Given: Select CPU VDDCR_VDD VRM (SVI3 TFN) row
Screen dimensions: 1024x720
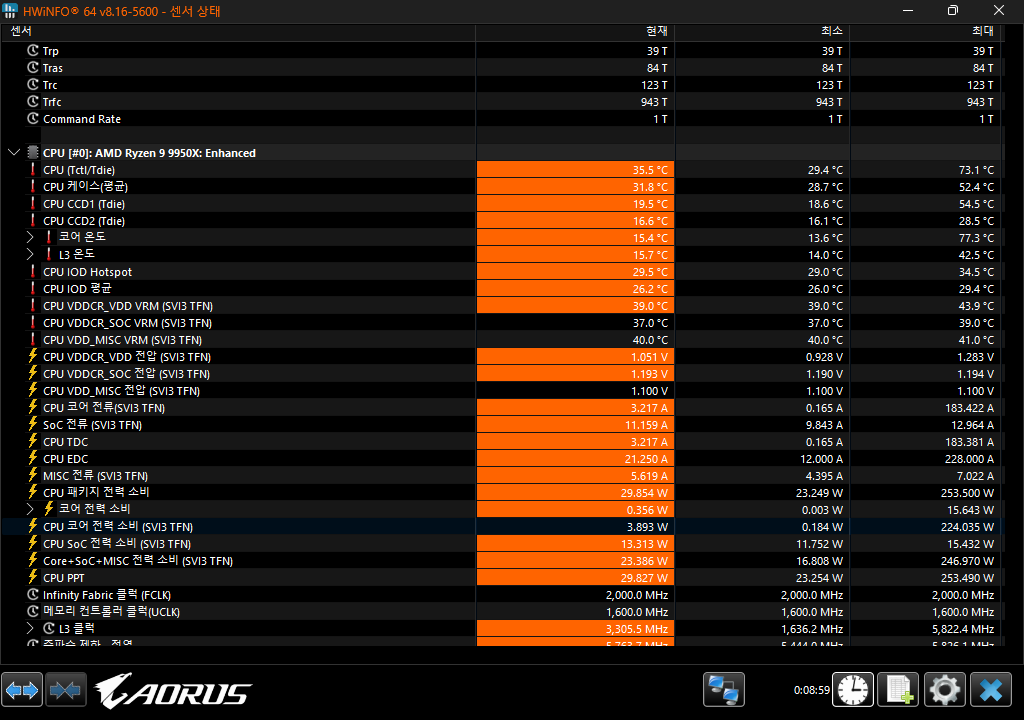Looking at the screenshot, I should point(501,305).
